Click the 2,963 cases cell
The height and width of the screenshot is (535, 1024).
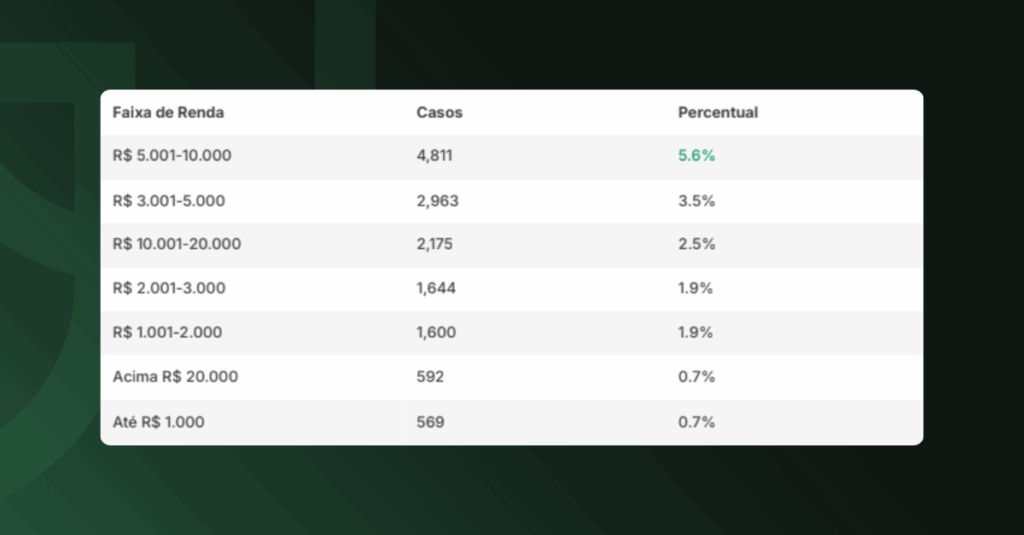(437, 201)
